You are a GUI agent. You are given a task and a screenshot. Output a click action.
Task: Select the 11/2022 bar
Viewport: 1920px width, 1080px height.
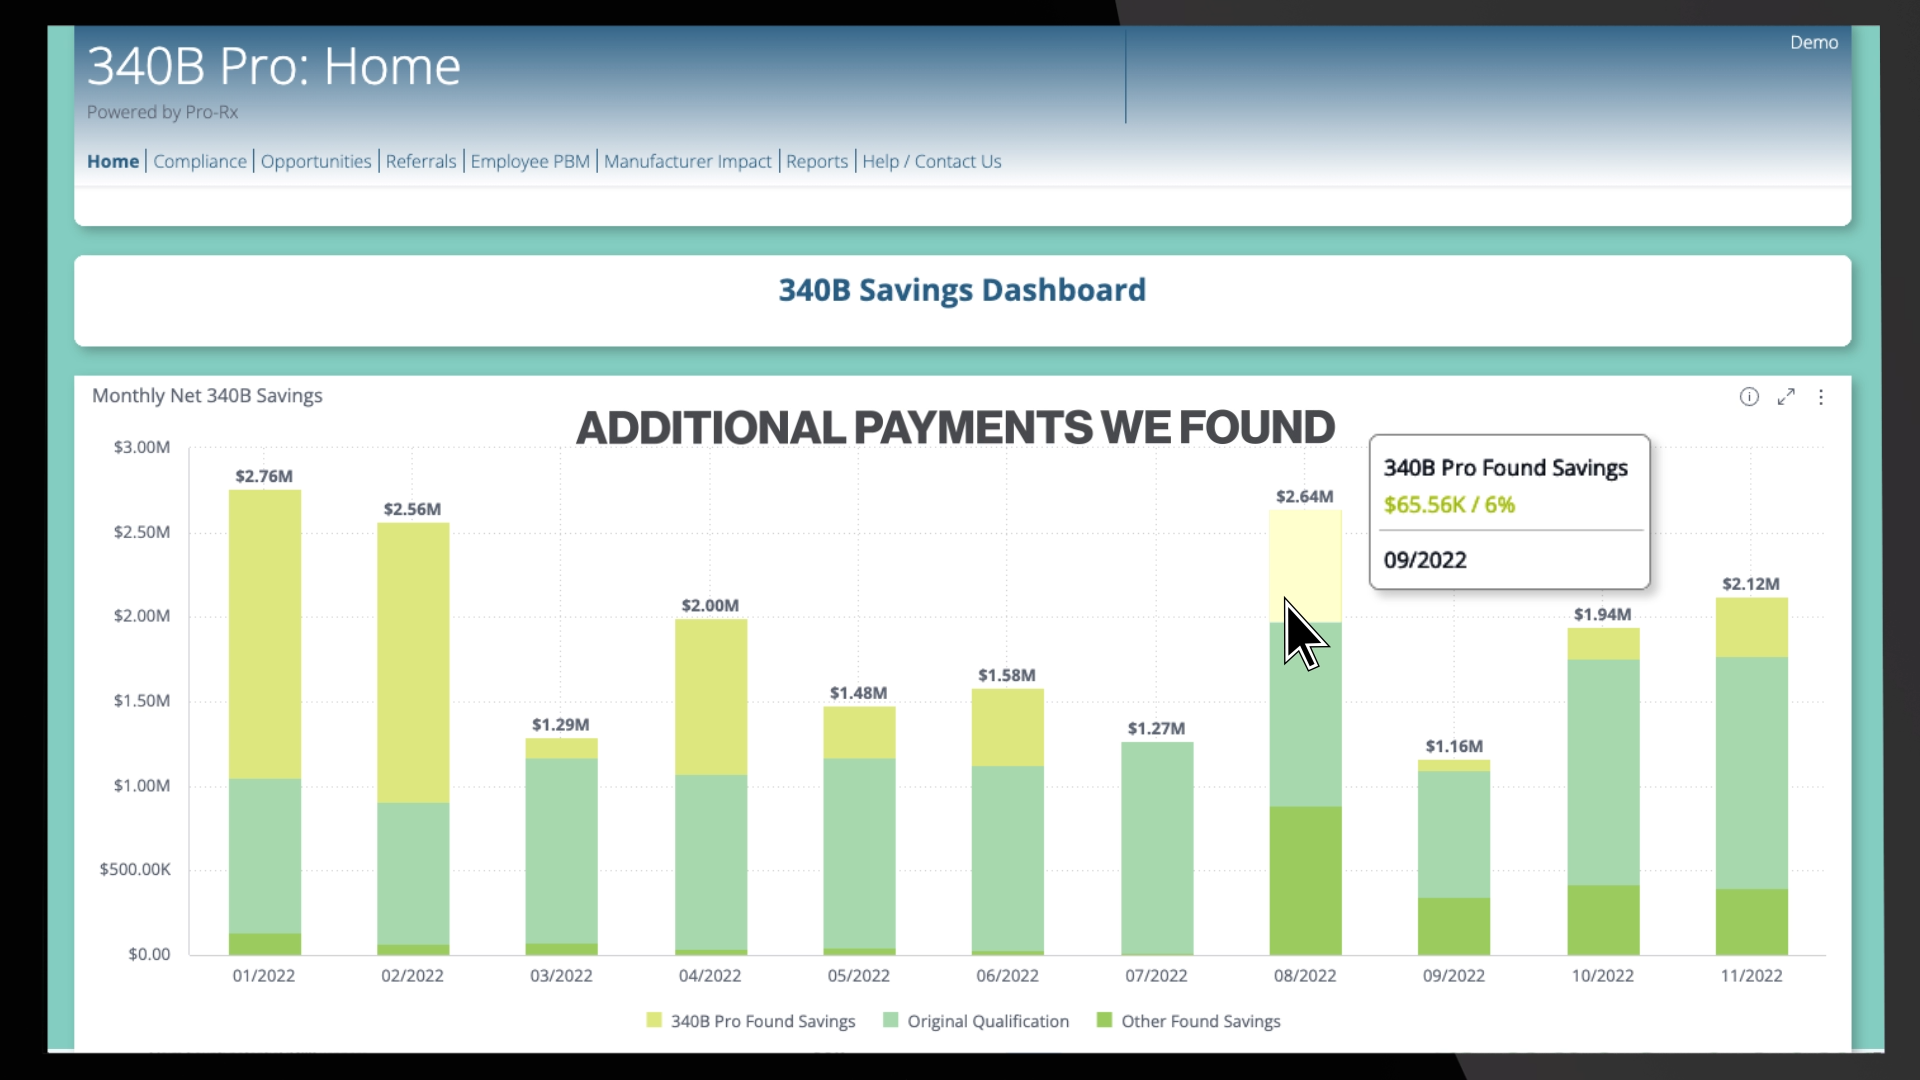(1752, 777)
